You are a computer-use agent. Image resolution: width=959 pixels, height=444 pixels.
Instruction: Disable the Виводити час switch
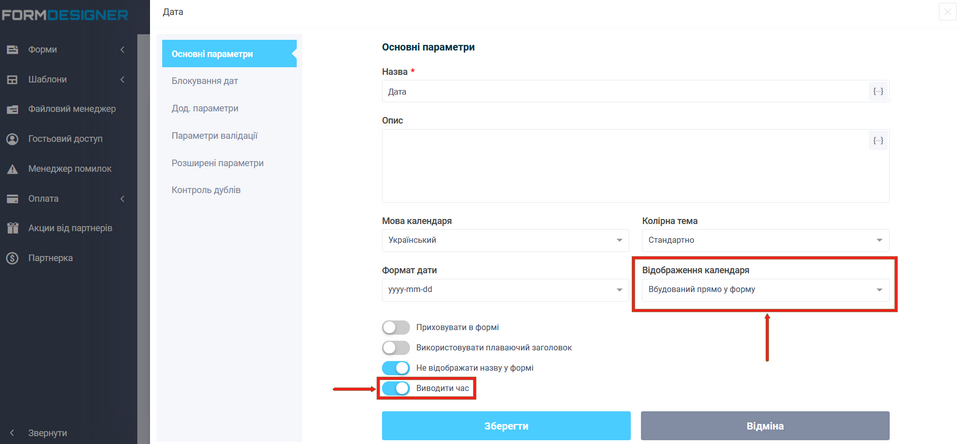(x=396, y=387)
